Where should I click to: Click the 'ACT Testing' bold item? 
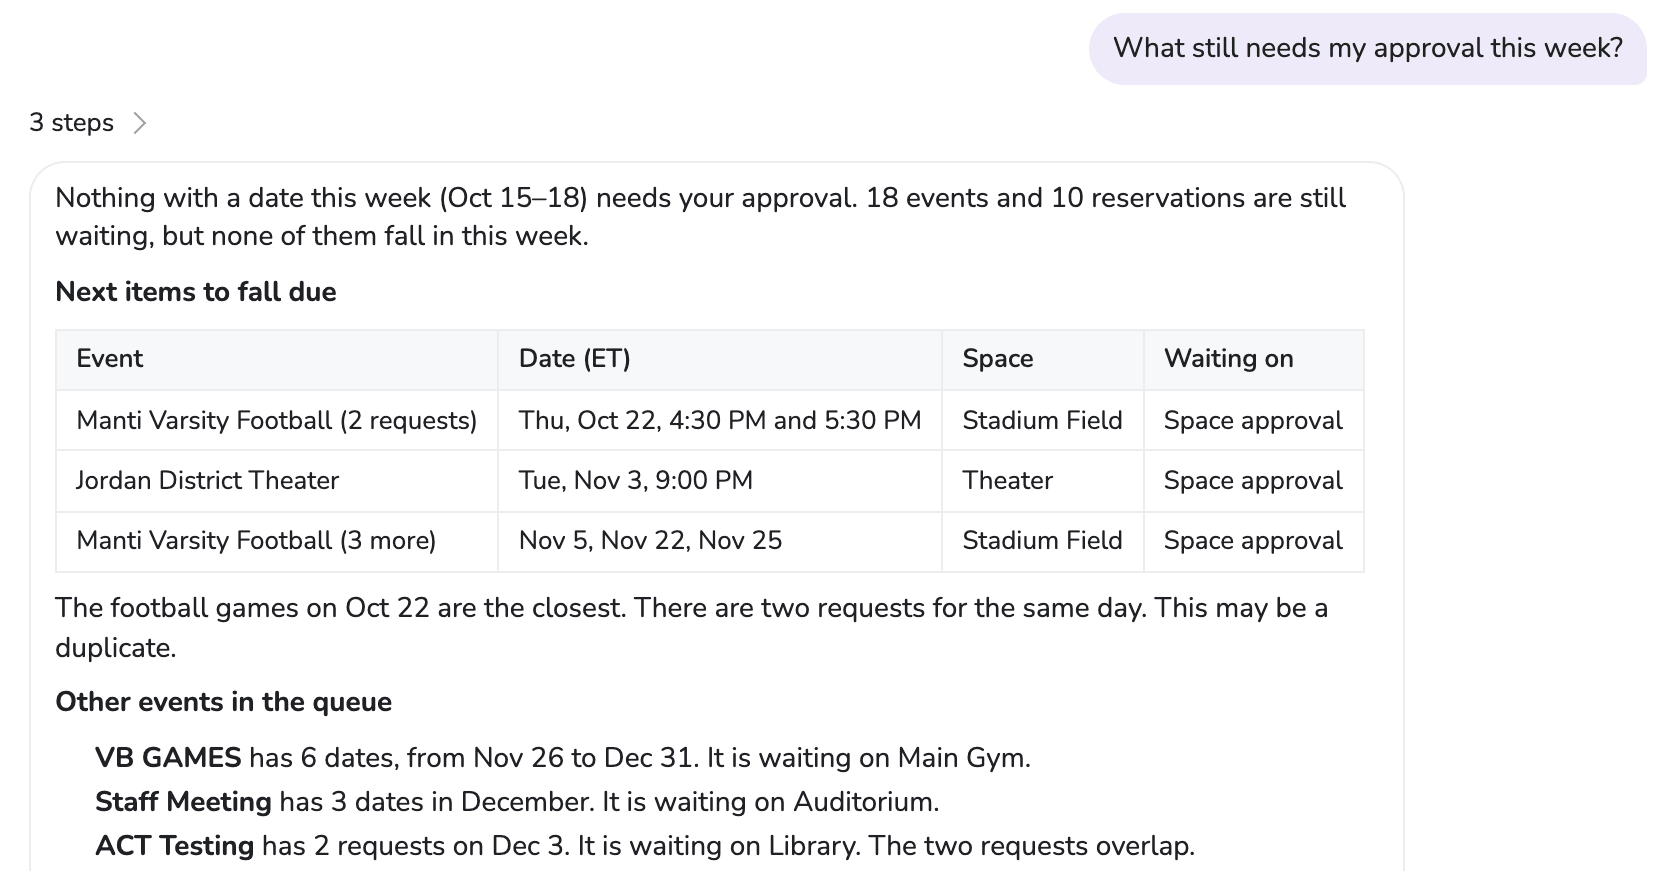point(174,846)
